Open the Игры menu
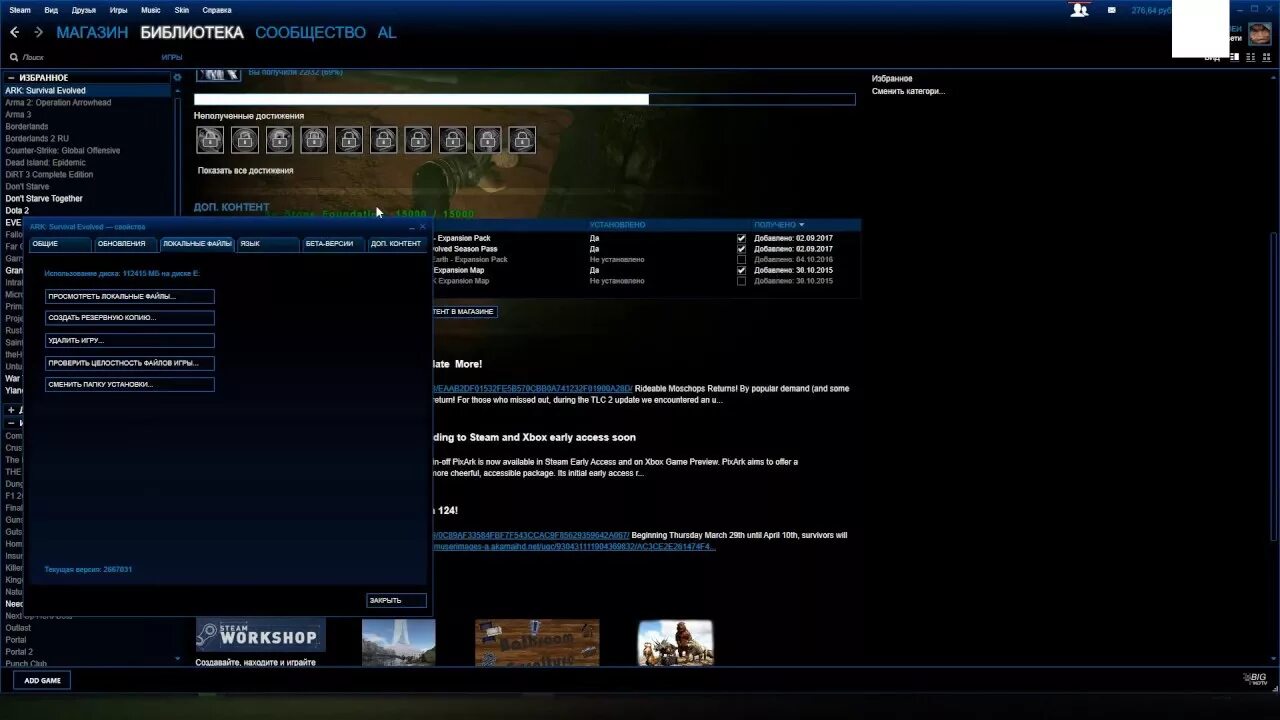 pyautogui.click(x=118, y=10)
